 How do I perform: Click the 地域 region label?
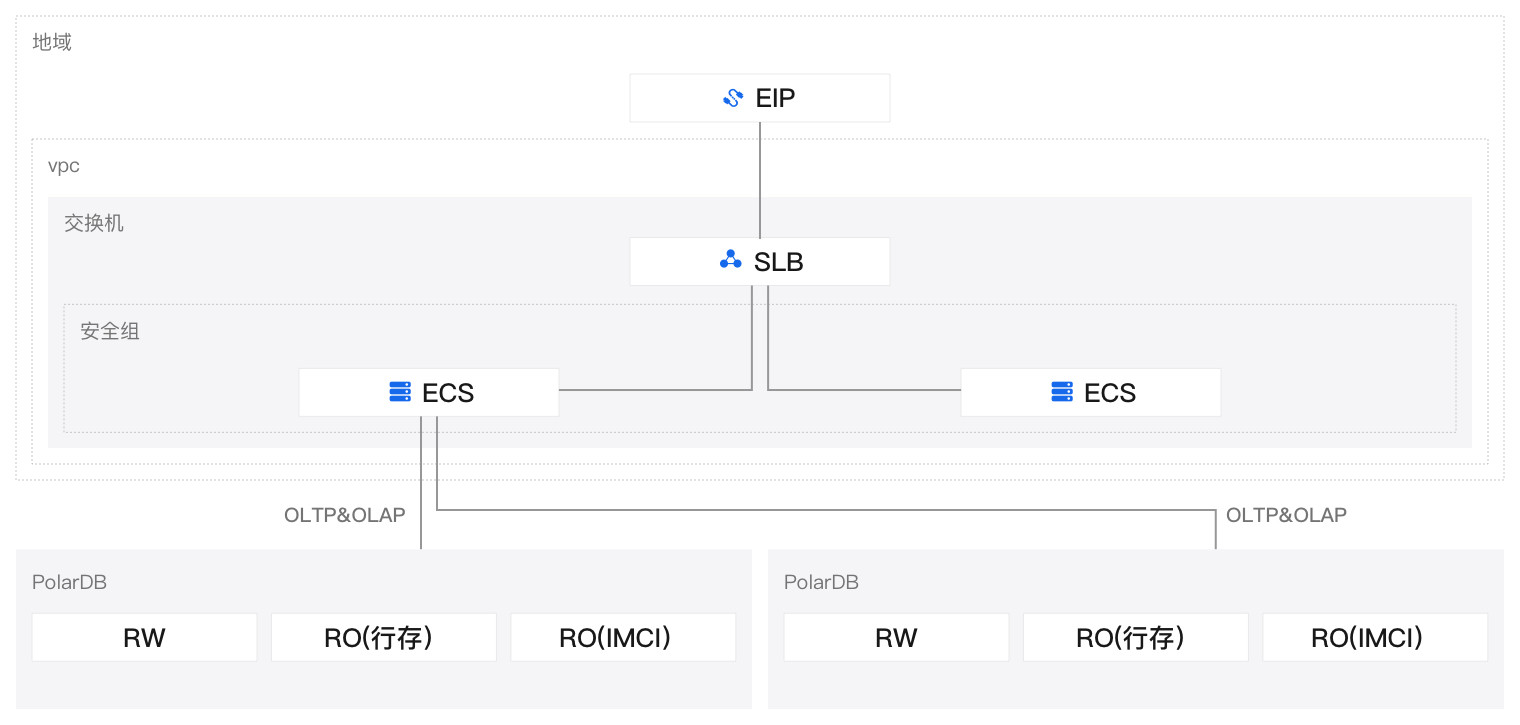52,42
